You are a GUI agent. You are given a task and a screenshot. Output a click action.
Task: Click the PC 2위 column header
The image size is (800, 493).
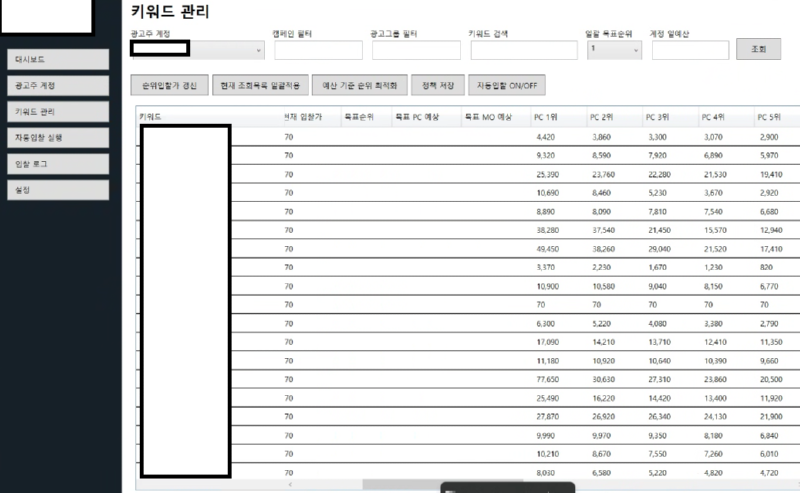tap(615, 117)
